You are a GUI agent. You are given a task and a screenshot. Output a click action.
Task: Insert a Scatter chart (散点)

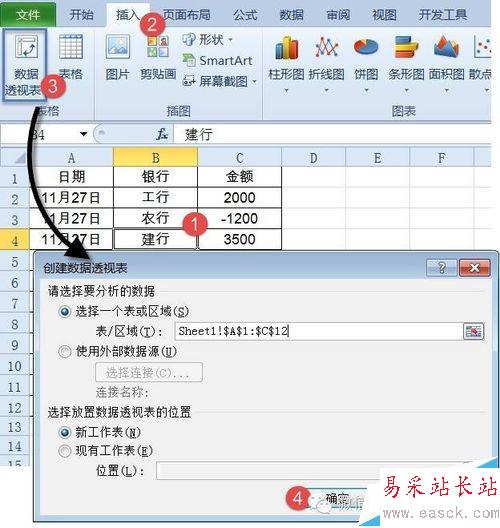481,64
